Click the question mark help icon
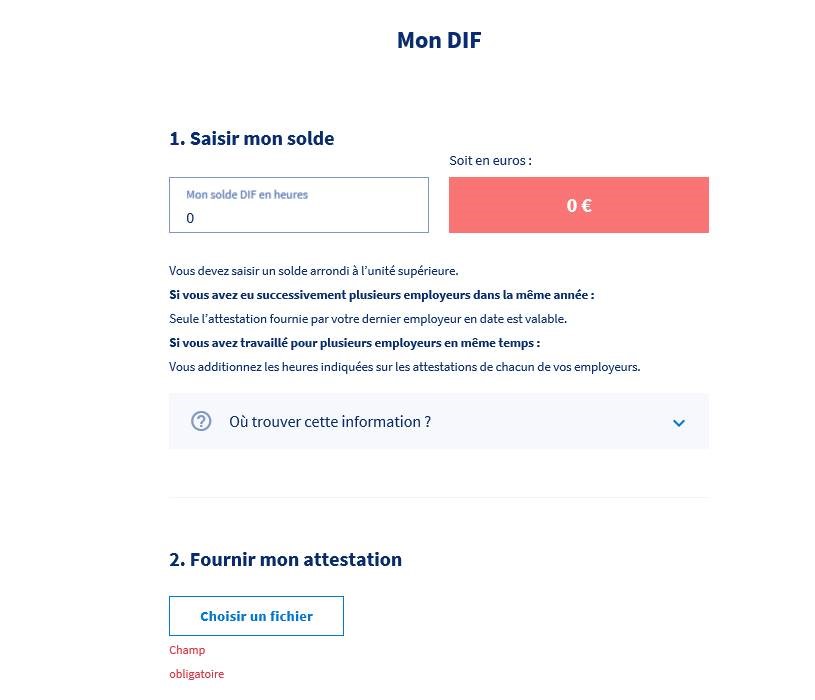The width and height of the screenshot is (815, 700). 201,421
